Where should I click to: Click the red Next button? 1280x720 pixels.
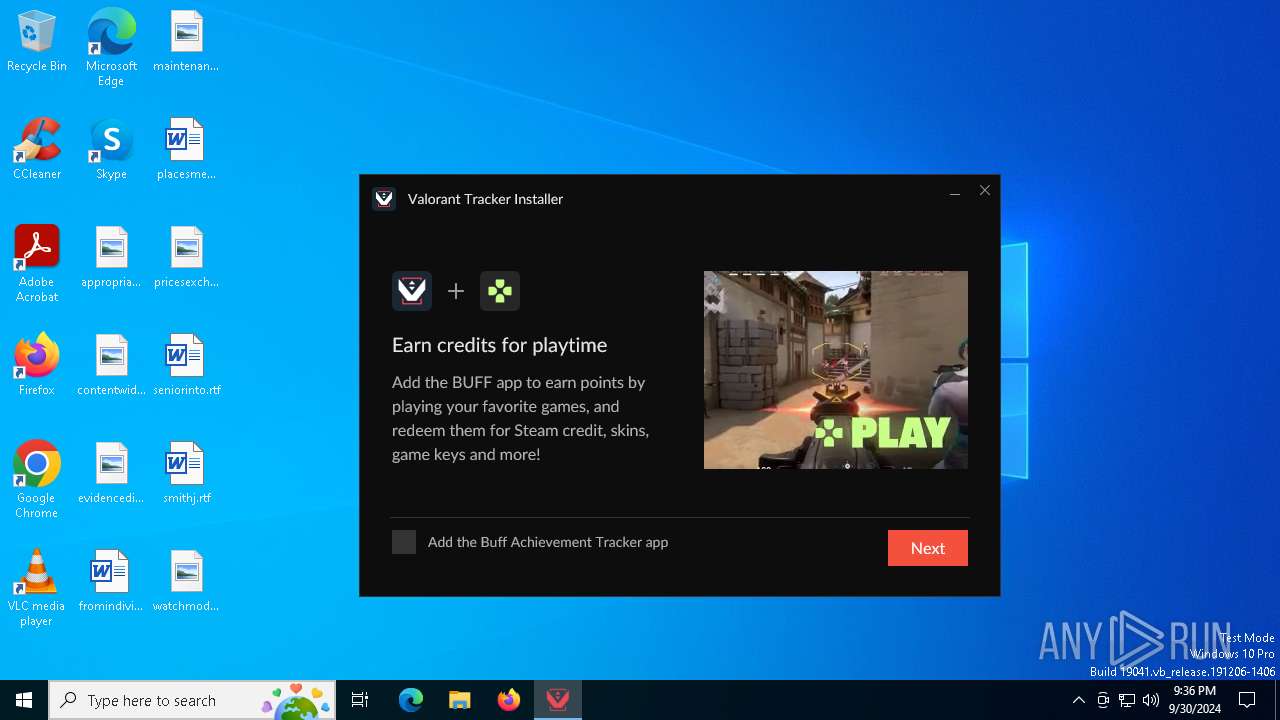[928, 548]
